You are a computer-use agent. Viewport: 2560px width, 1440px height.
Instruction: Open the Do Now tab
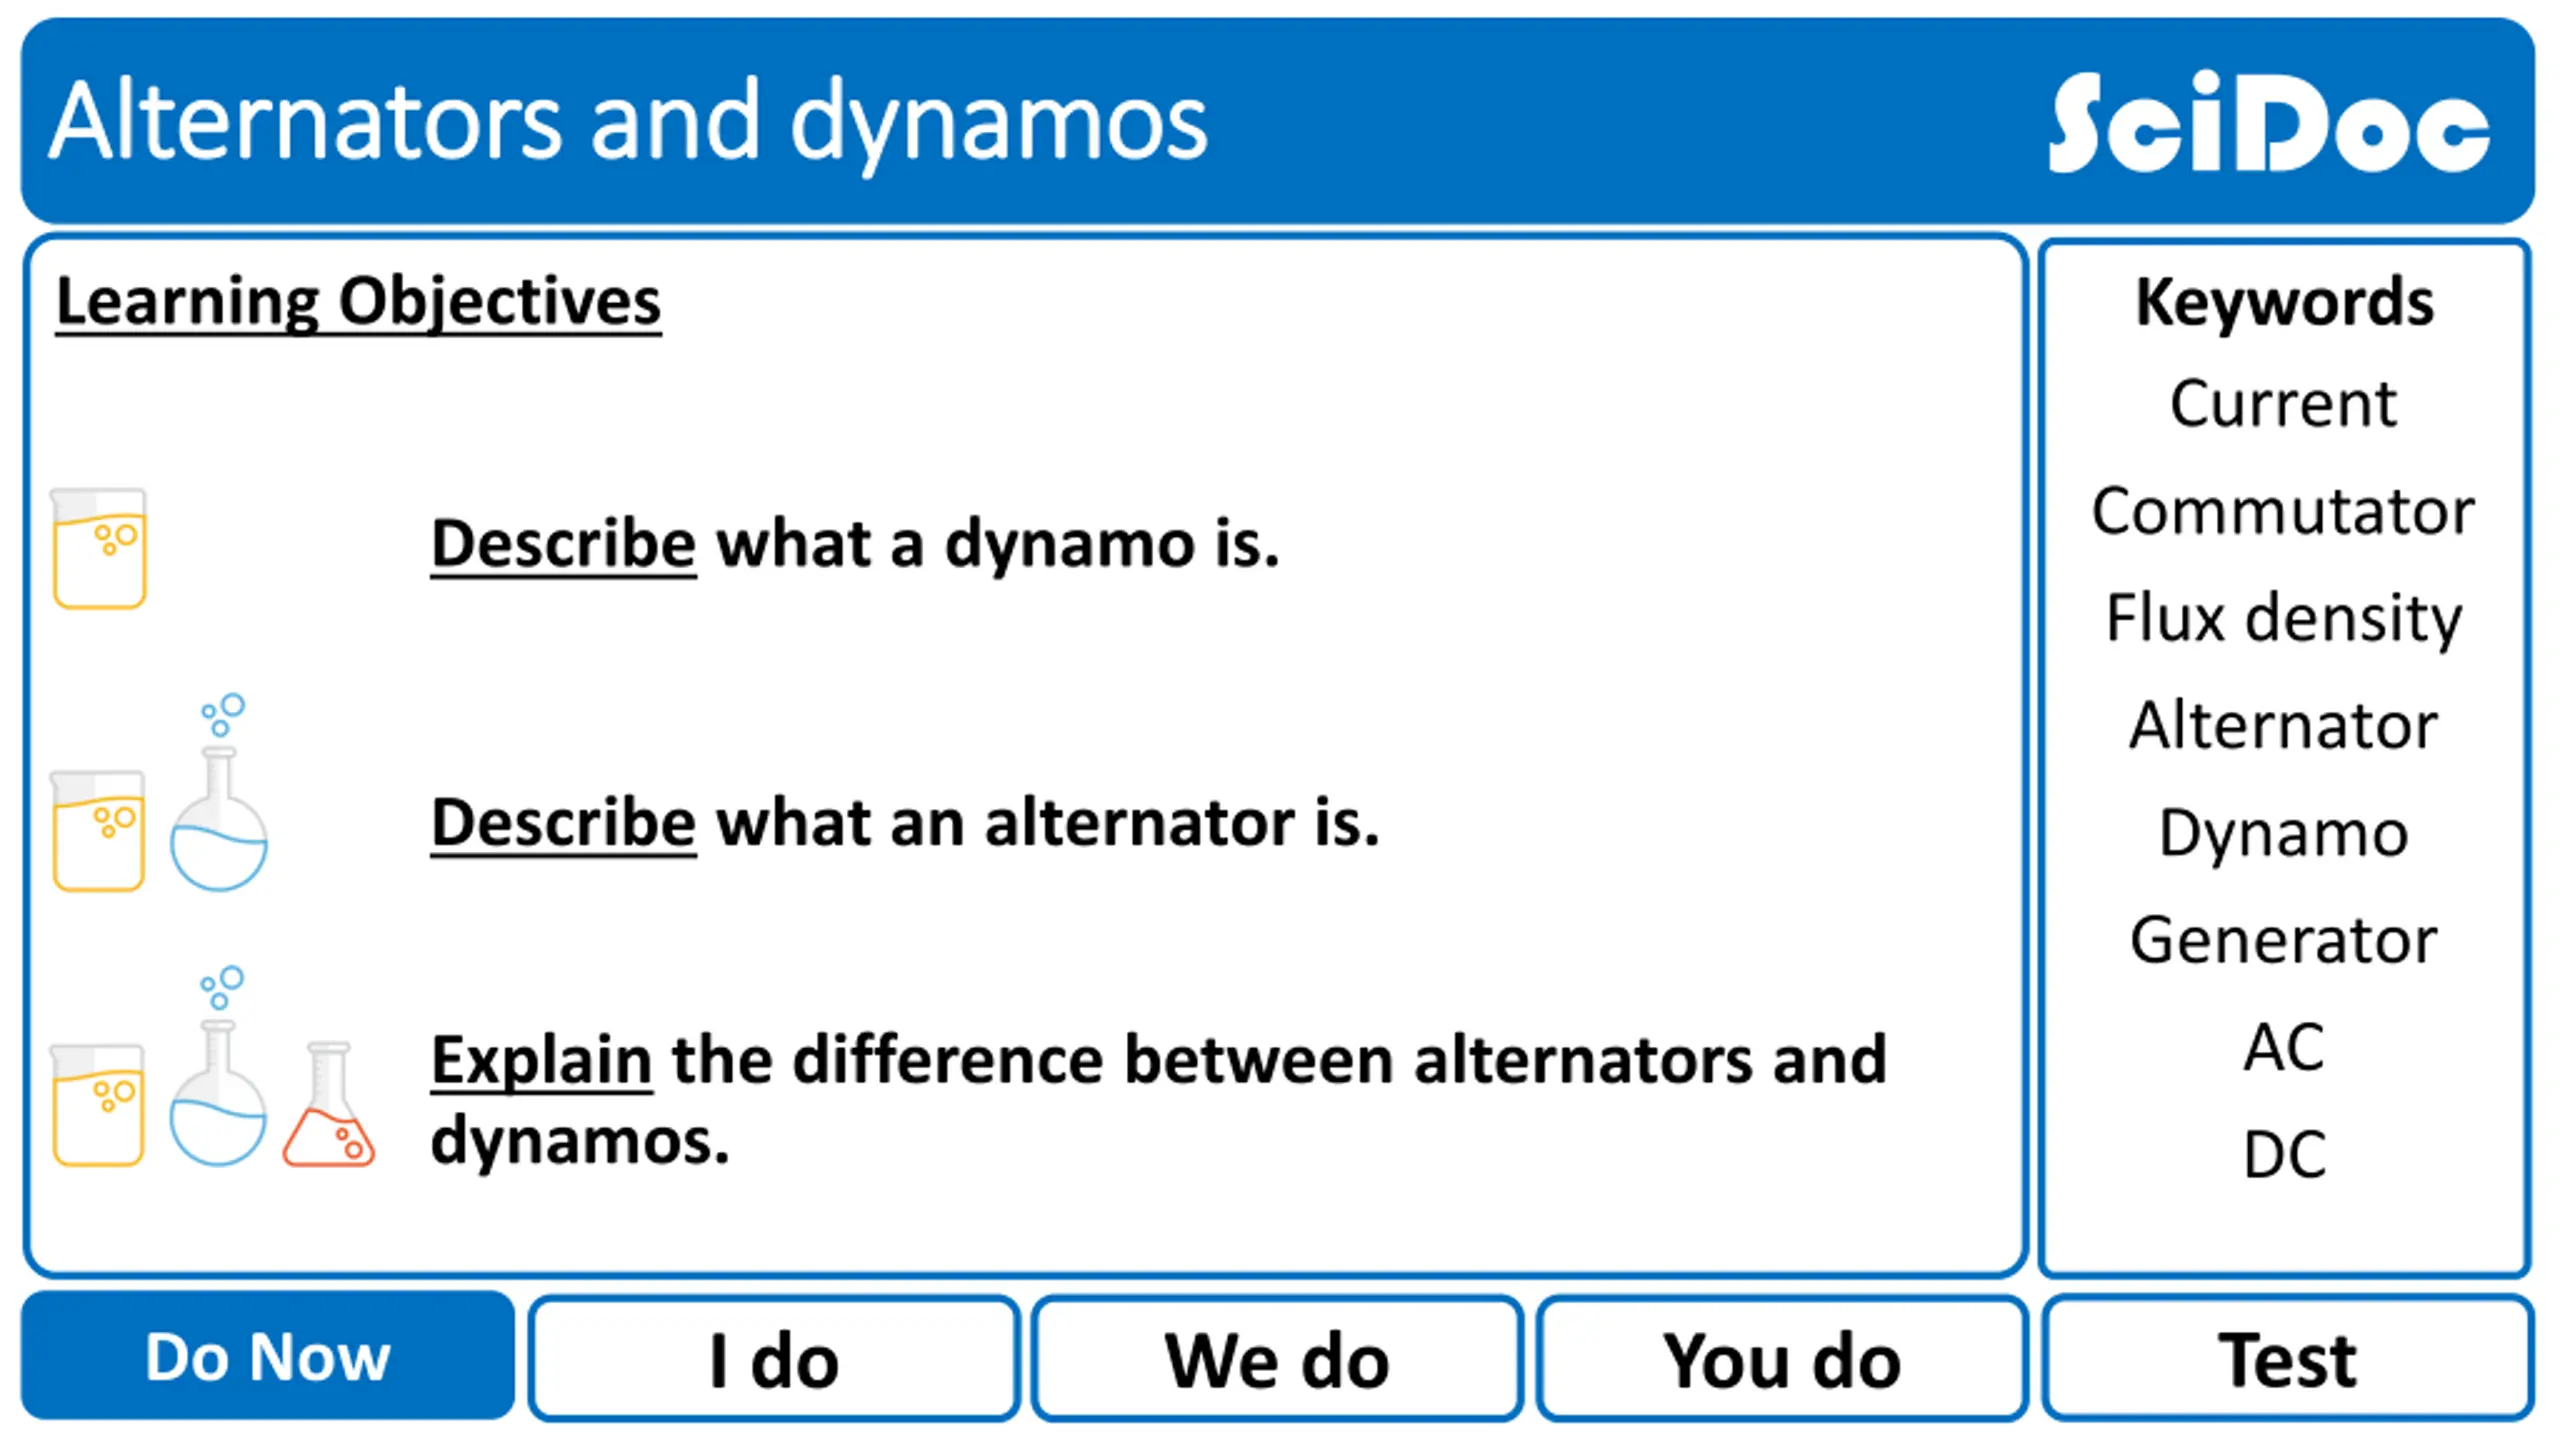tap(268, 1357)
